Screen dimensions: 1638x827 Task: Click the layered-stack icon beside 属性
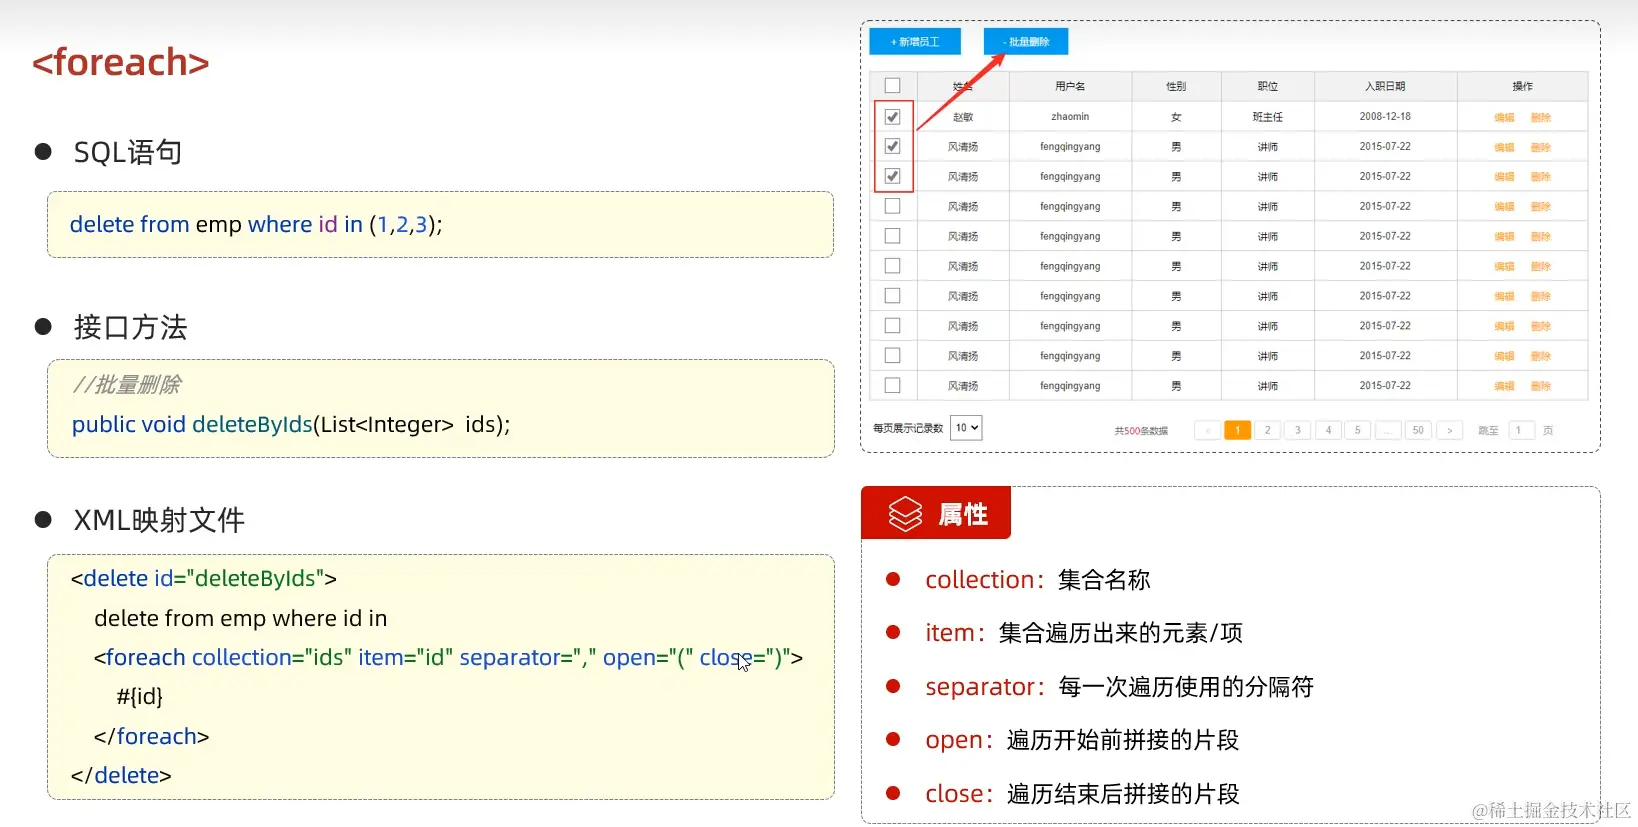click(x=906, y=514)
